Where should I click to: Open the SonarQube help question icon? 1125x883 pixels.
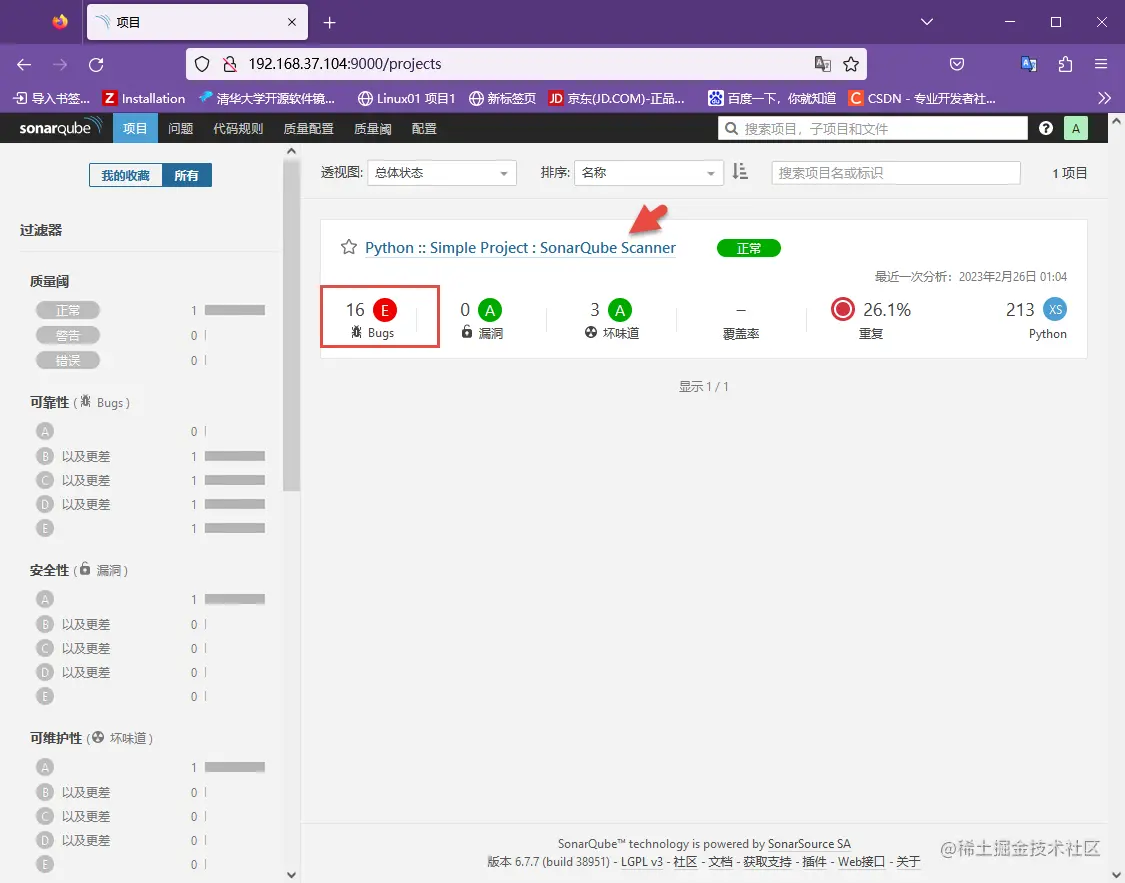coord(1045,128)
